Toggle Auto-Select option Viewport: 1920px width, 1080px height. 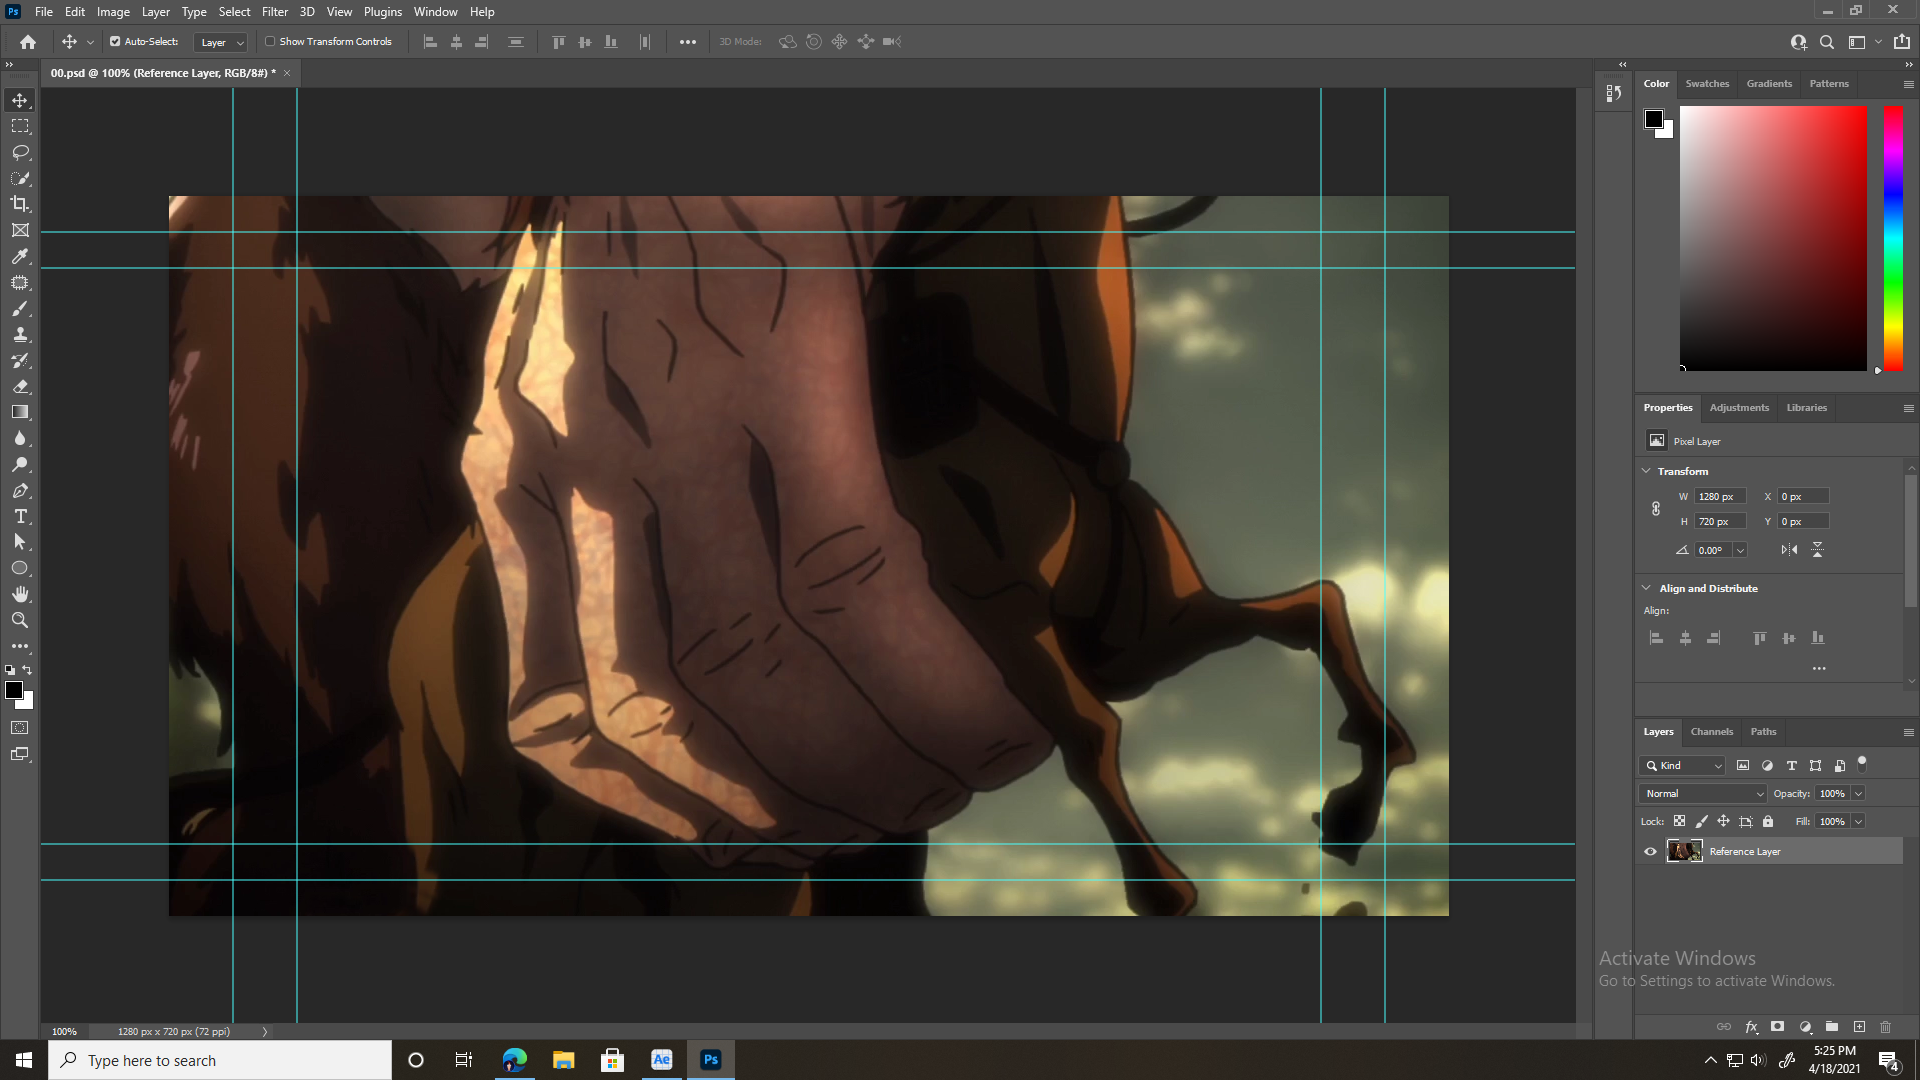tap(114, 41)
